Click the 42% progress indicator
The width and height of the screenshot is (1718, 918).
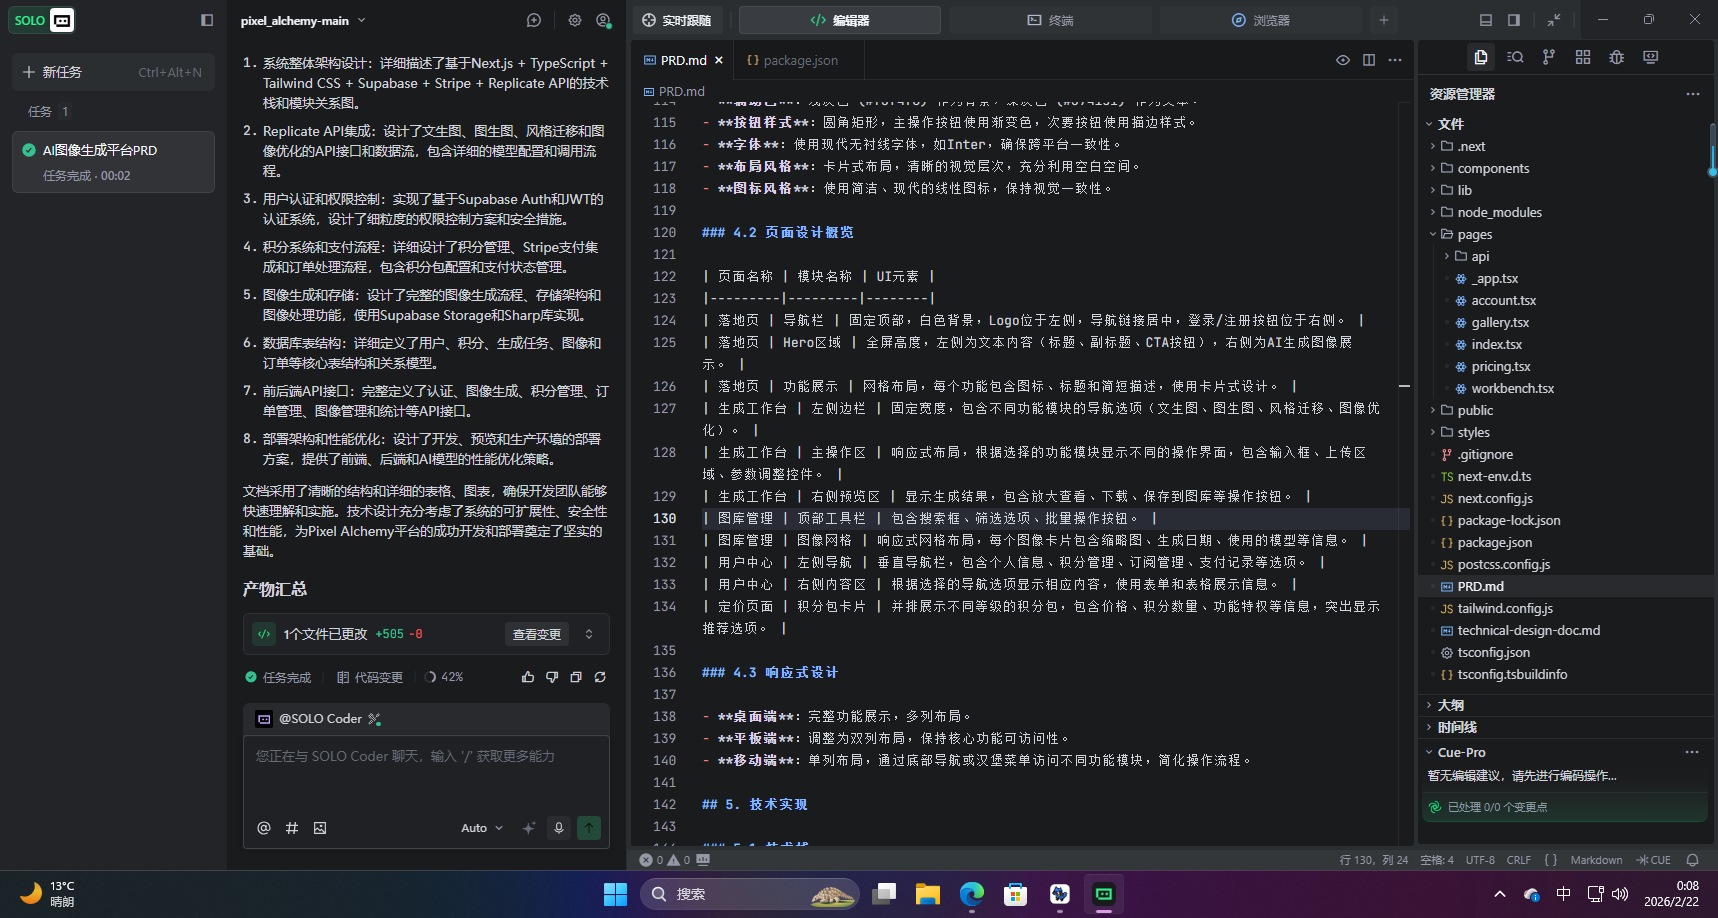pyautogui.click(x=444, y=677)
